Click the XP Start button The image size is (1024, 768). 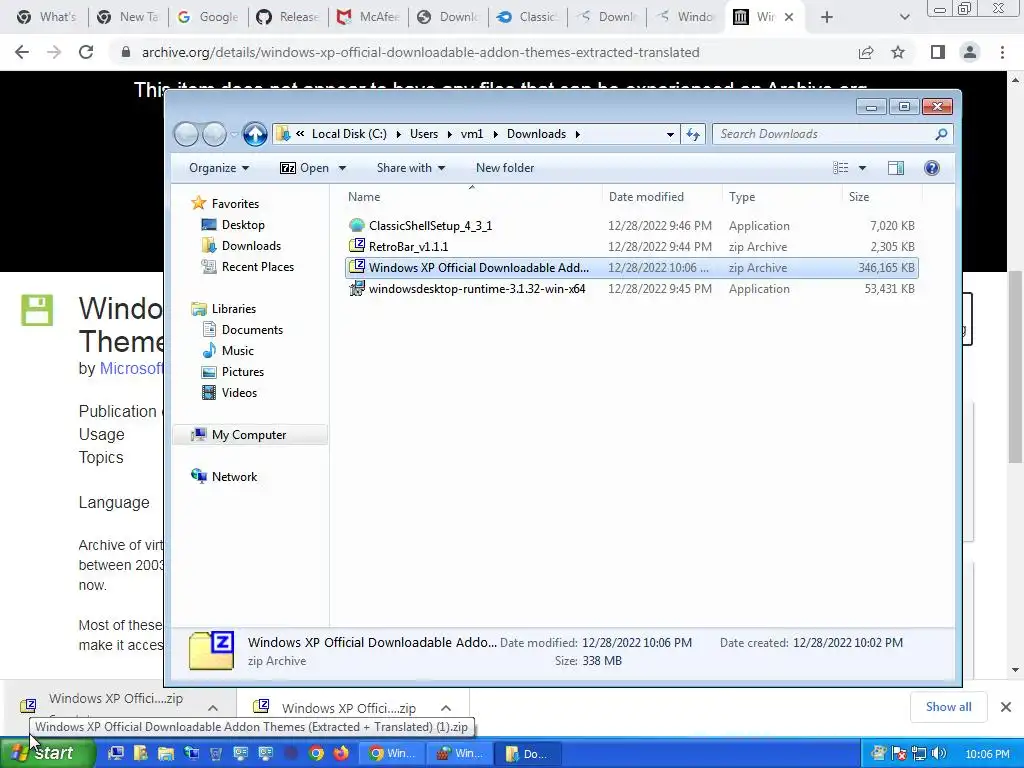tap(46, 753)
